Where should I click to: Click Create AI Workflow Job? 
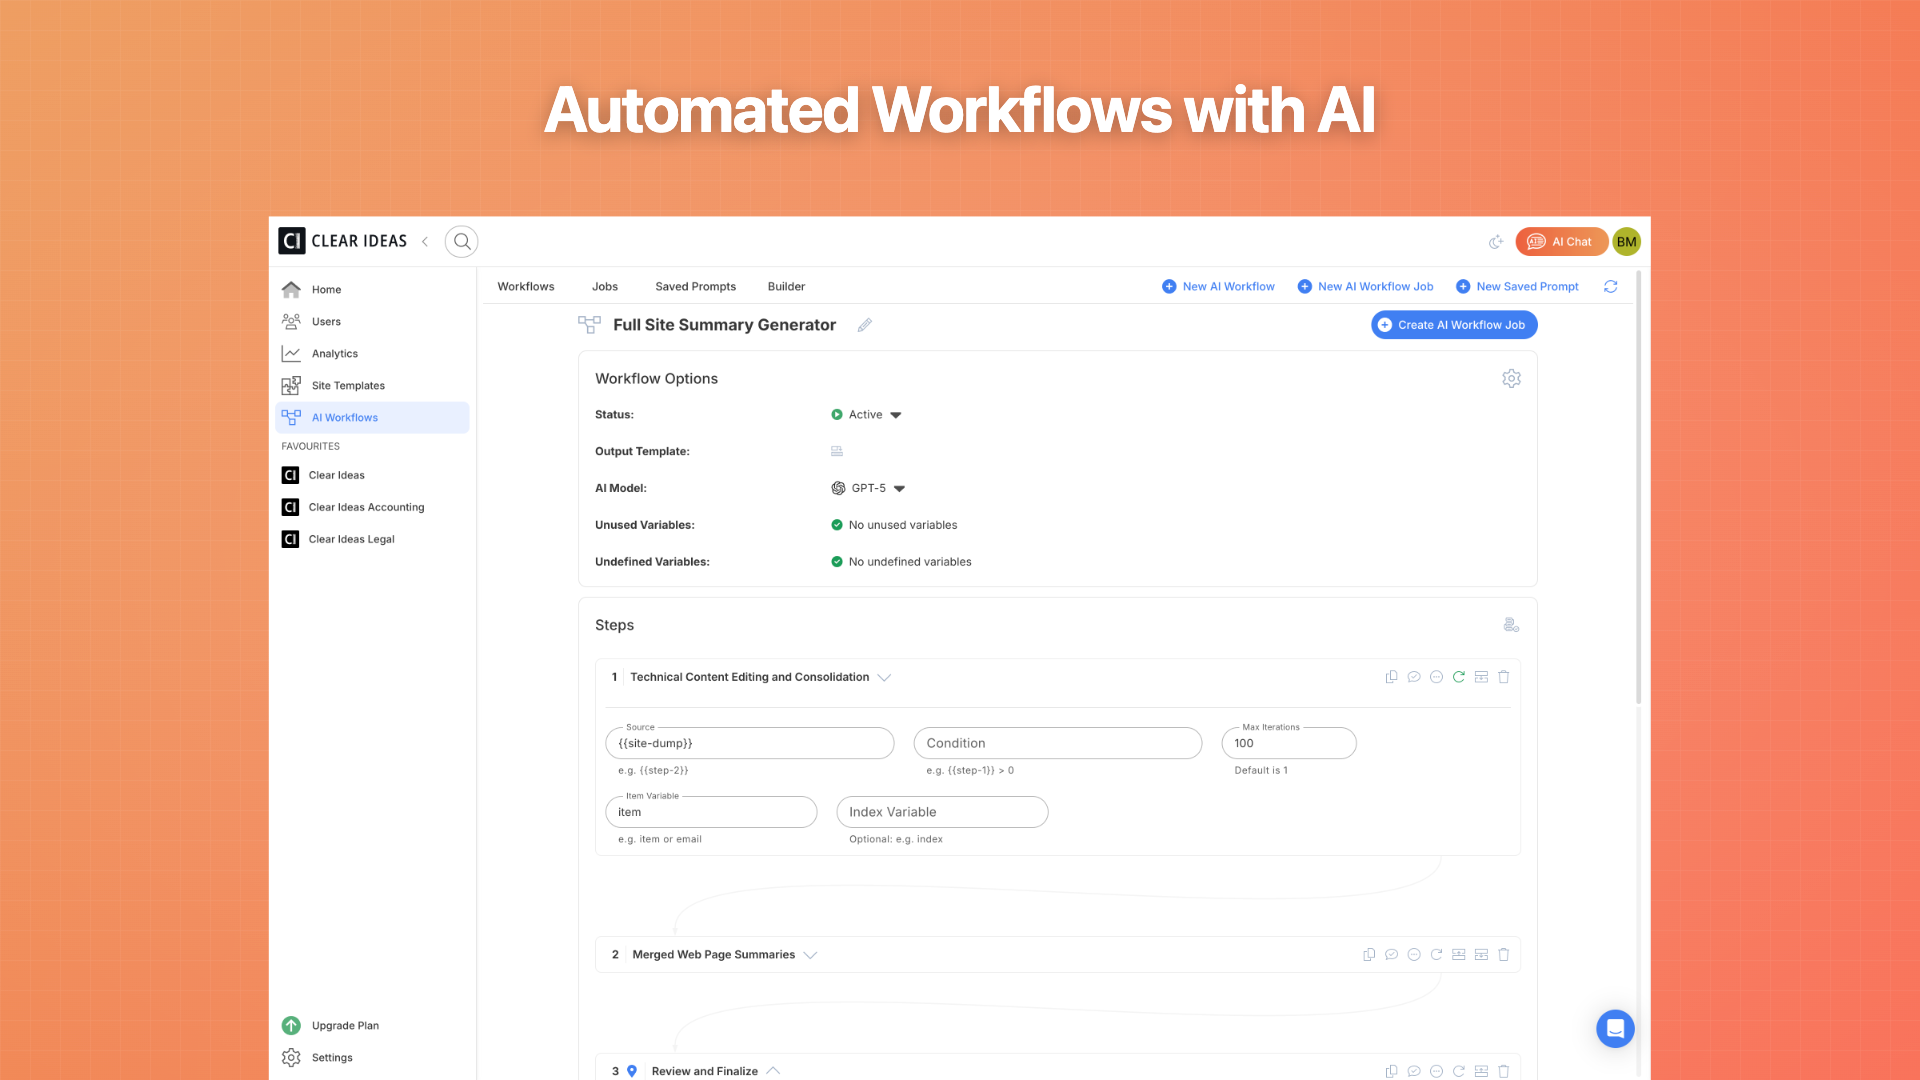(1453, 324)
